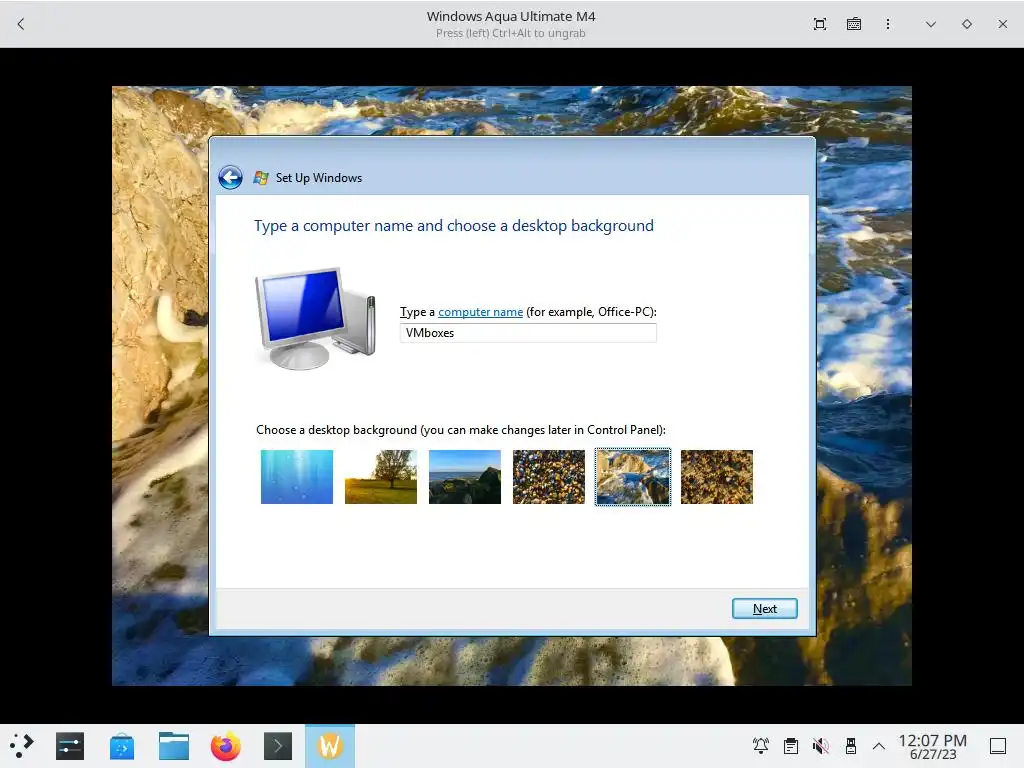Click the Windows flag icon beside Set Up Windows
The image size is (1024, 768).
(x=261, y=178)
